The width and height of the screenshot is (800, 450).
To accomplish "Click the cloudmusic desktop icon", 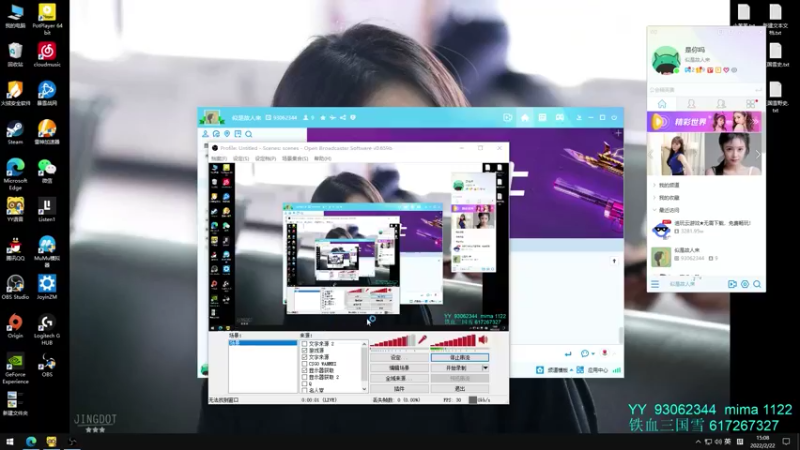I will click(x=47, y=55).
